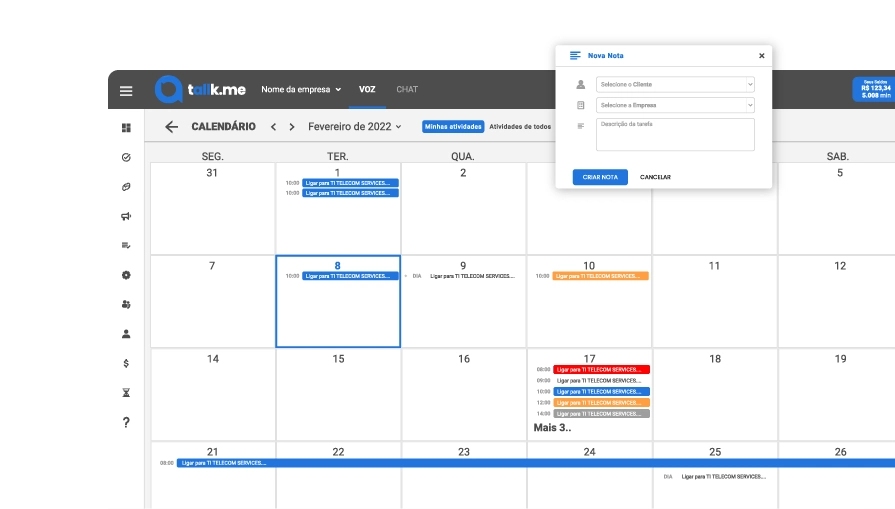Click the account balance R$ 123,34 badge

click(x=874, y=90)
